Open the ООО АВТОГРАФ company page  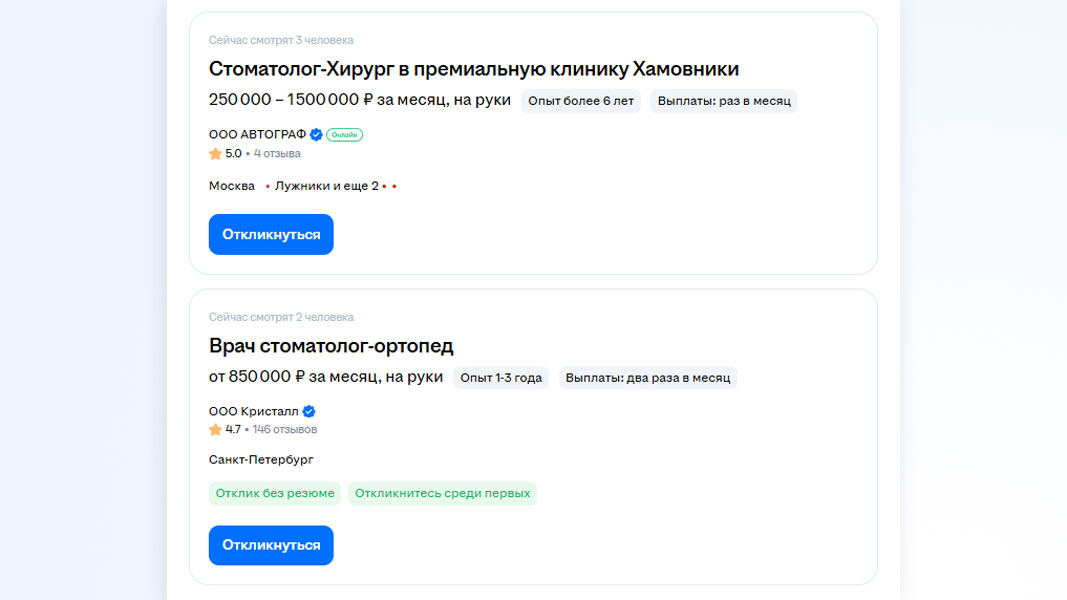tap(257, 134)
